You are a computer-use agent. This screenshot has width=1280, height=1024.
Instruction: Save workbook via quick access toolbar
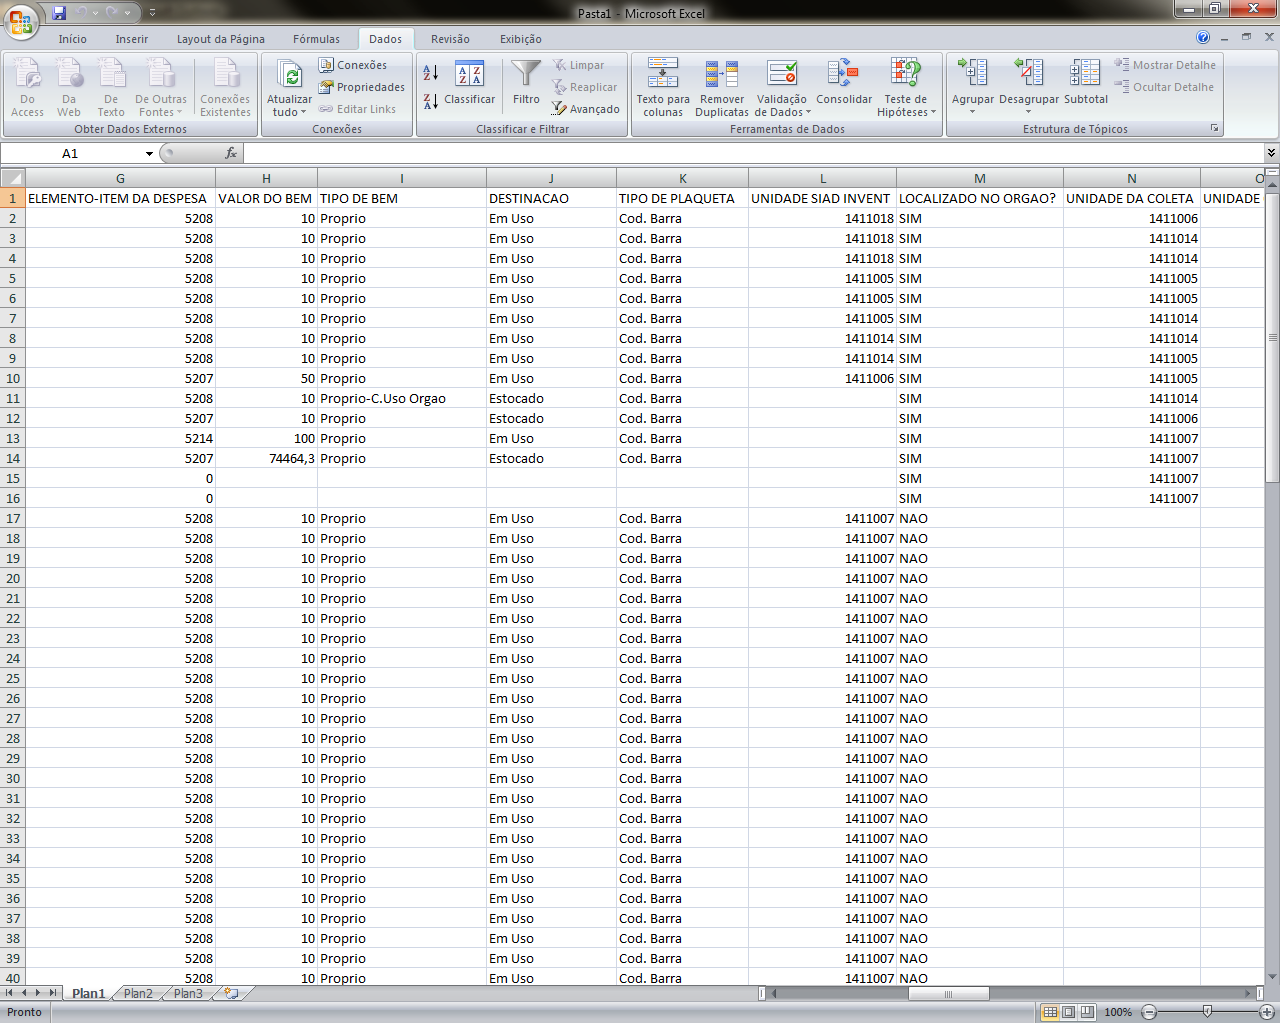coord(59,13)
